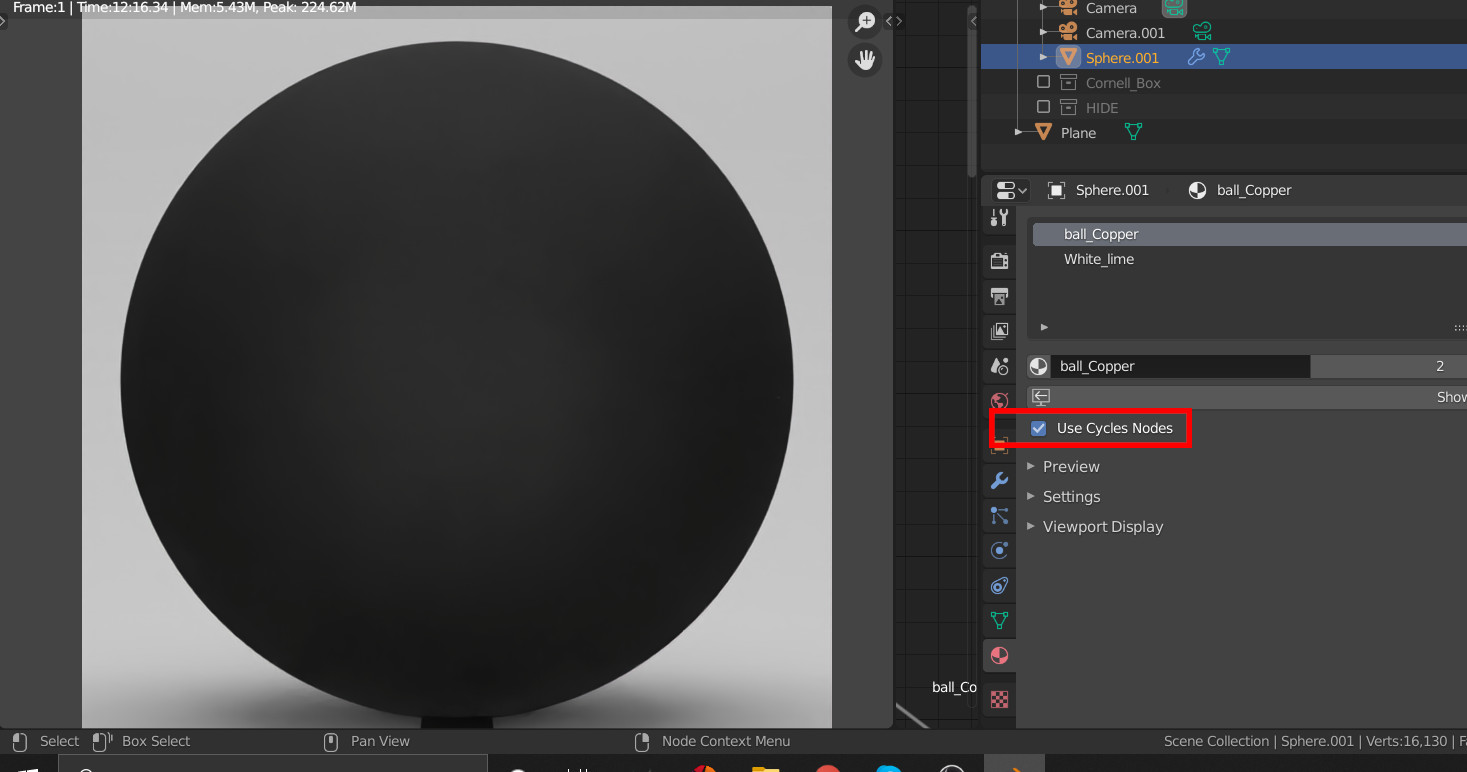
Task: Open the Physics properties tab
Action: pos(998,550)
